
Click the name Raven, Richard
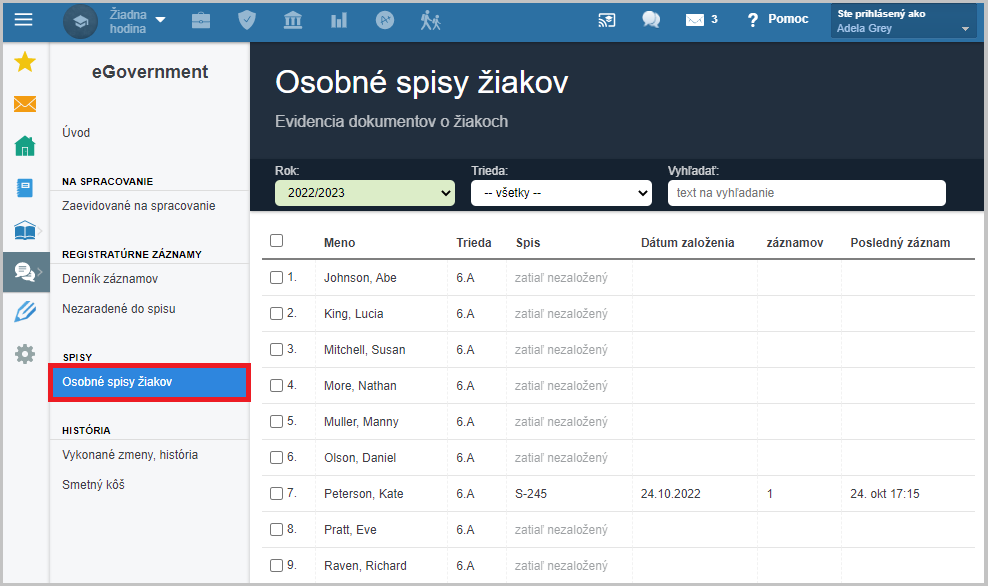[x=365, y=566]
